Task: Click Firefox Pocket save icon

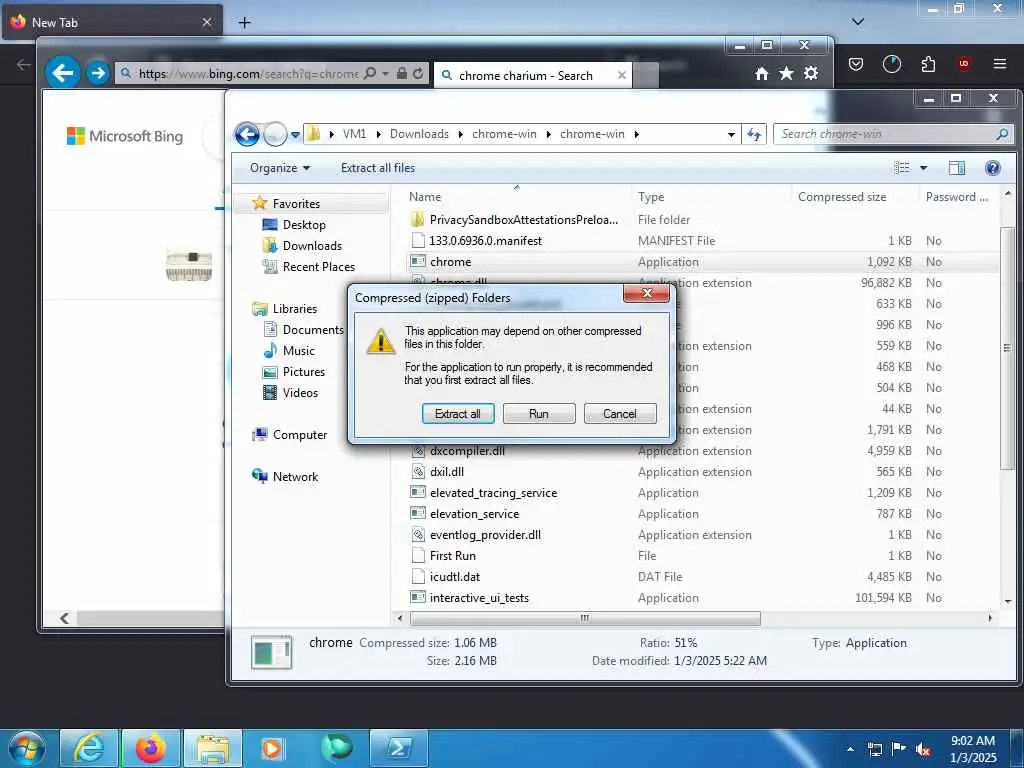Action: 856,63
